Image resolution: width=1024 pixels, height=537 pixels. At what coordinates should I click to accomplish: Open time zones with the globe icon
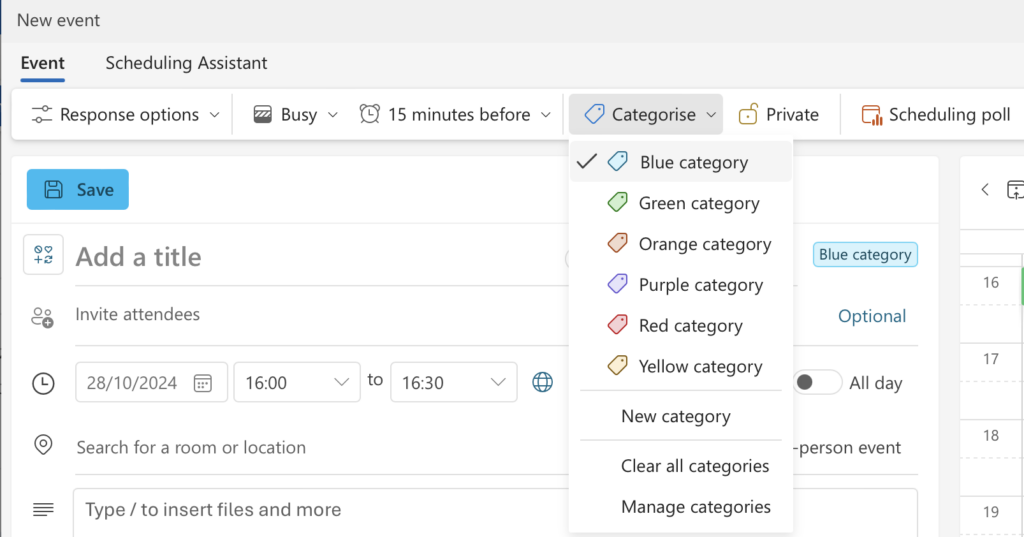pos(542,382)
